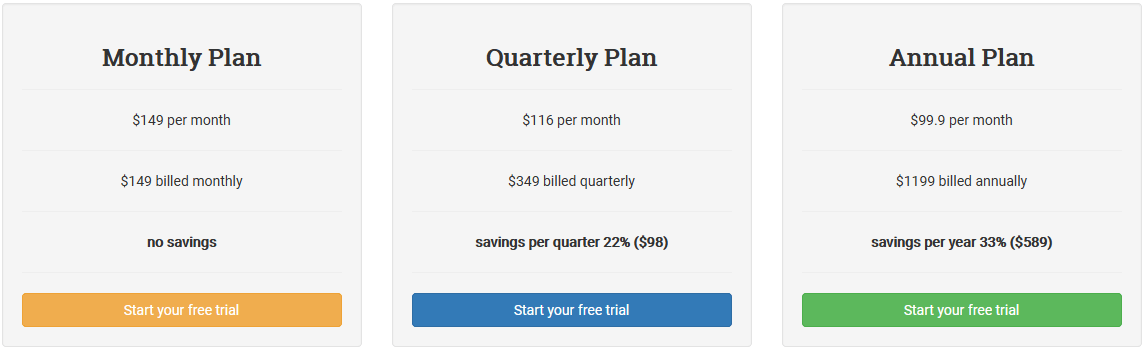Click the green free trial button
The image size is (1145, 364).
point(962,310)
